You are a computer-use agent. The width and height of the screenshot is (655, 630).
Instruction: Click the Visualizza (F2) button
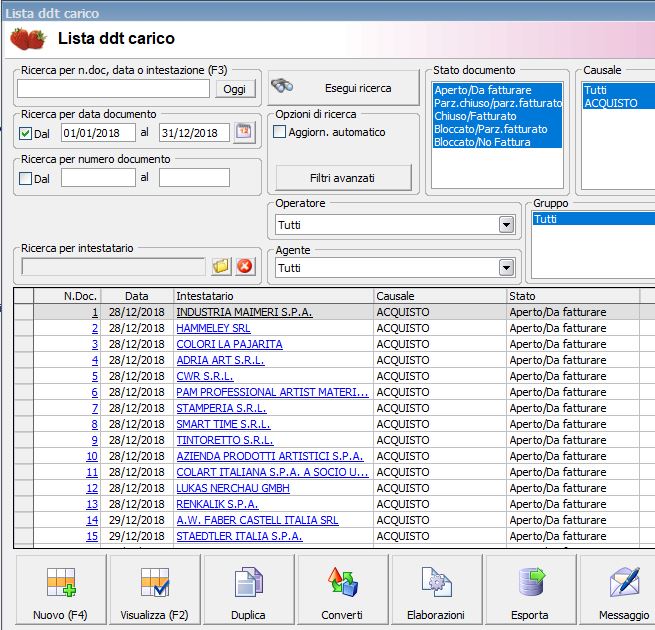click(155, 589)
